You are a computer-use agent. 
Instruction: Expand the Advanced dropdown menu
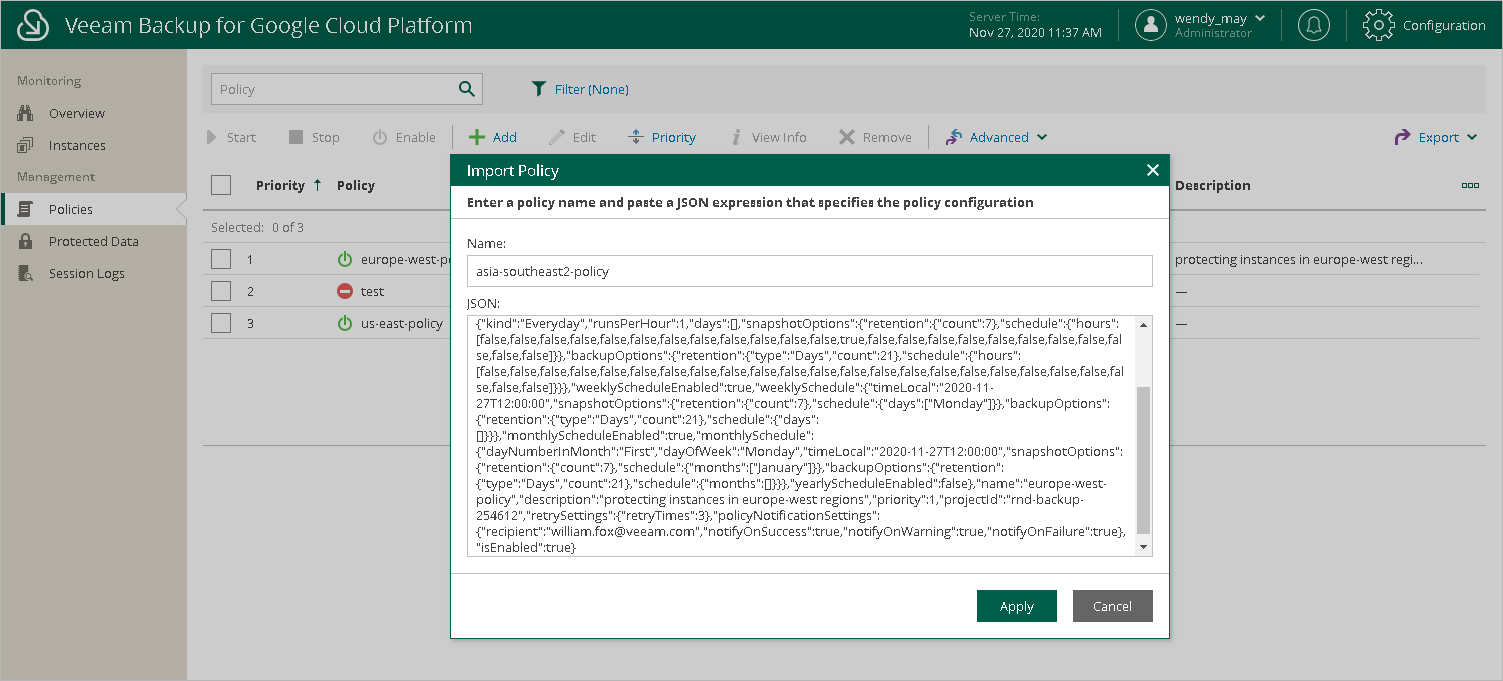(997, 137)
